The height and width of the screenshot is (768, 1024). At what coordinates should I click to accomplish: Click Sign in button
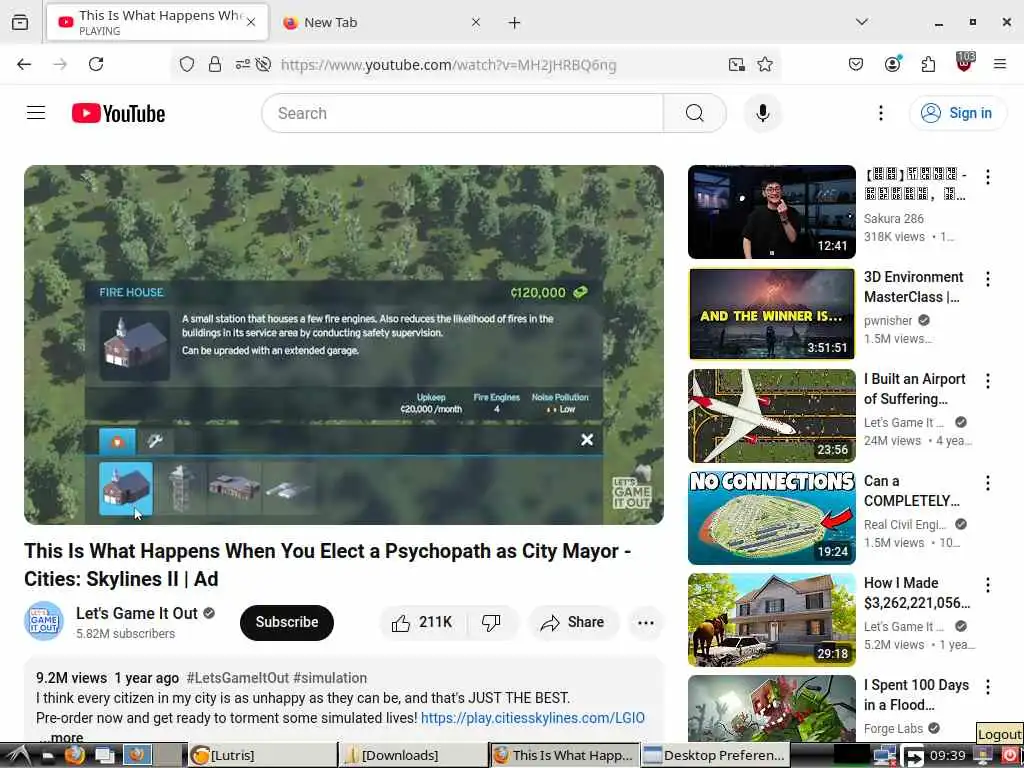pyautogui.click(x=957, y=113)
